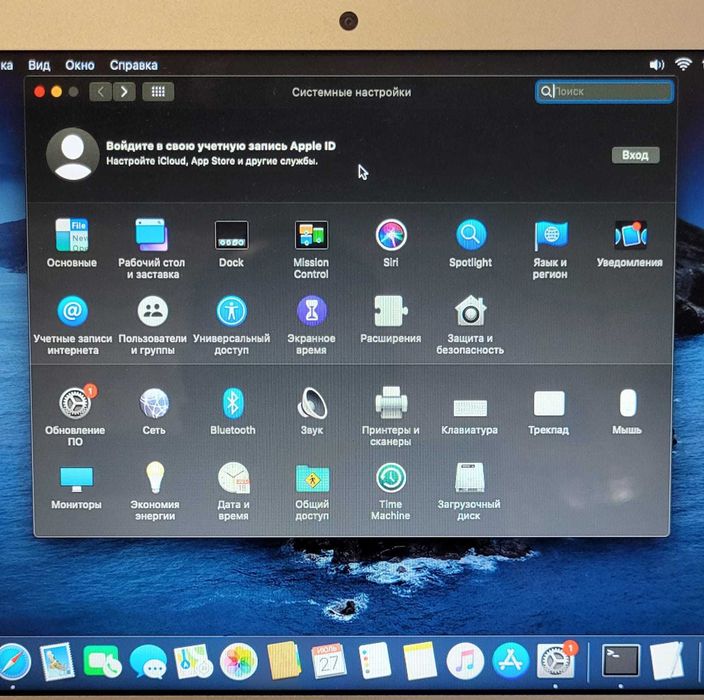Open the Справка menu
Screen dimensions: 704x700
click(x=134, y=66)
